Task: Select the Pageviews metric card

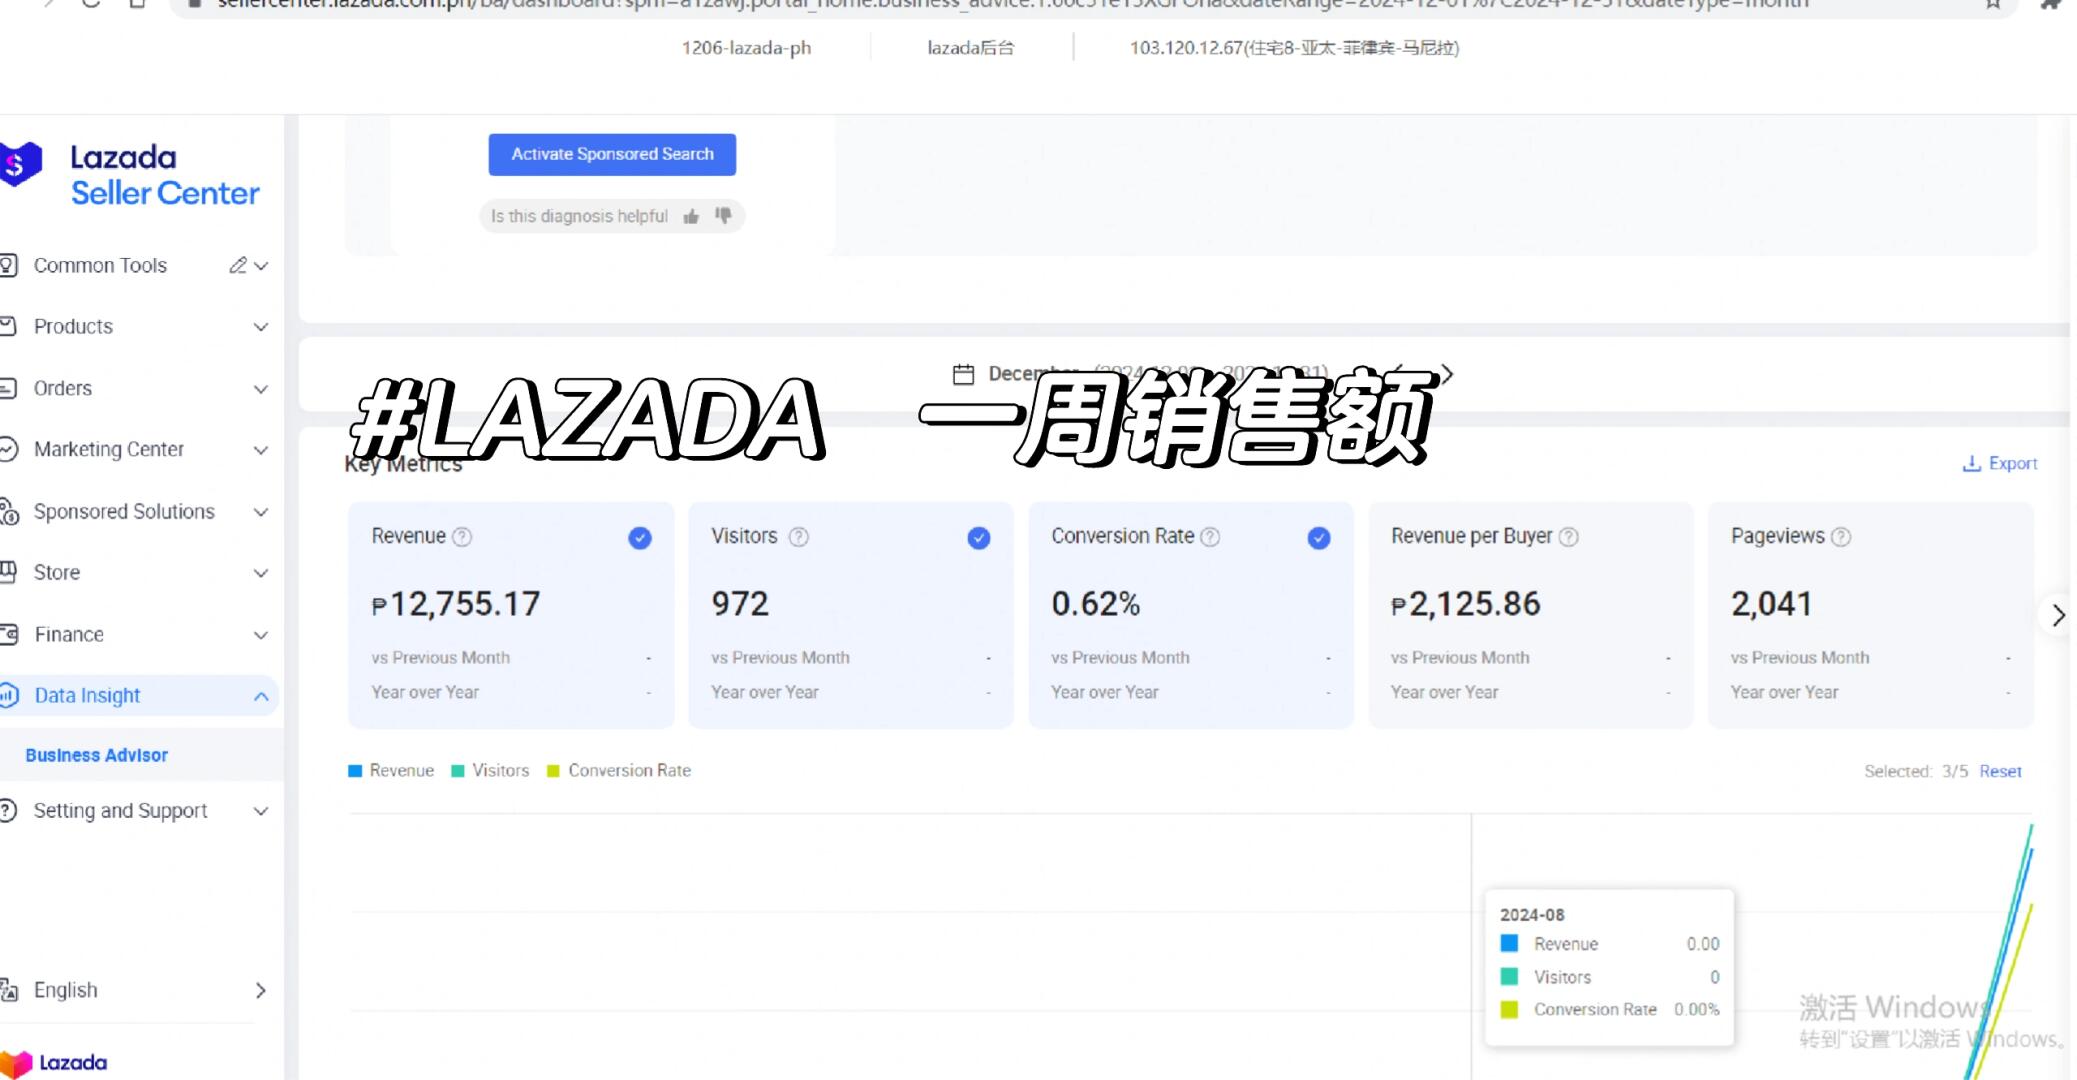Action: (x=1870, y=614)
